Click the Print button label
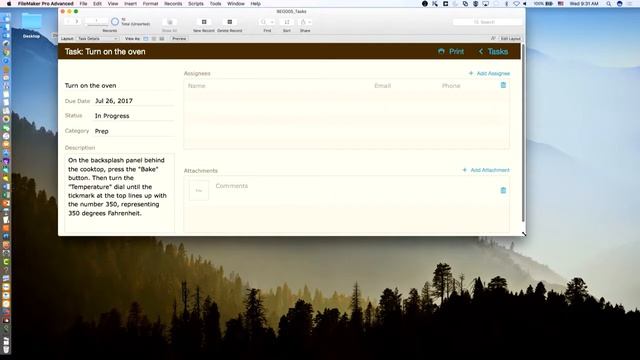The height and width of the screenshot is (360, 640). coord(456,51)
